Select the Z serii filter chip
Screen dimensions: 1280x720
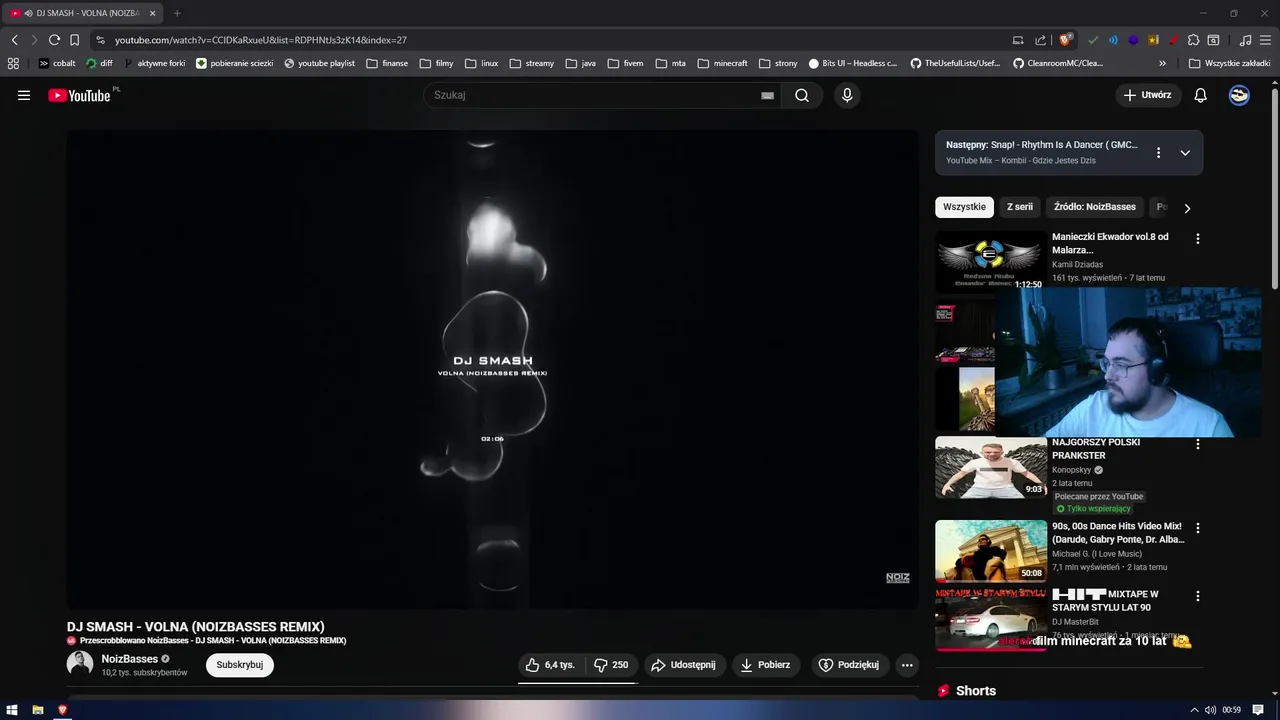click(x=1019, y=207)
